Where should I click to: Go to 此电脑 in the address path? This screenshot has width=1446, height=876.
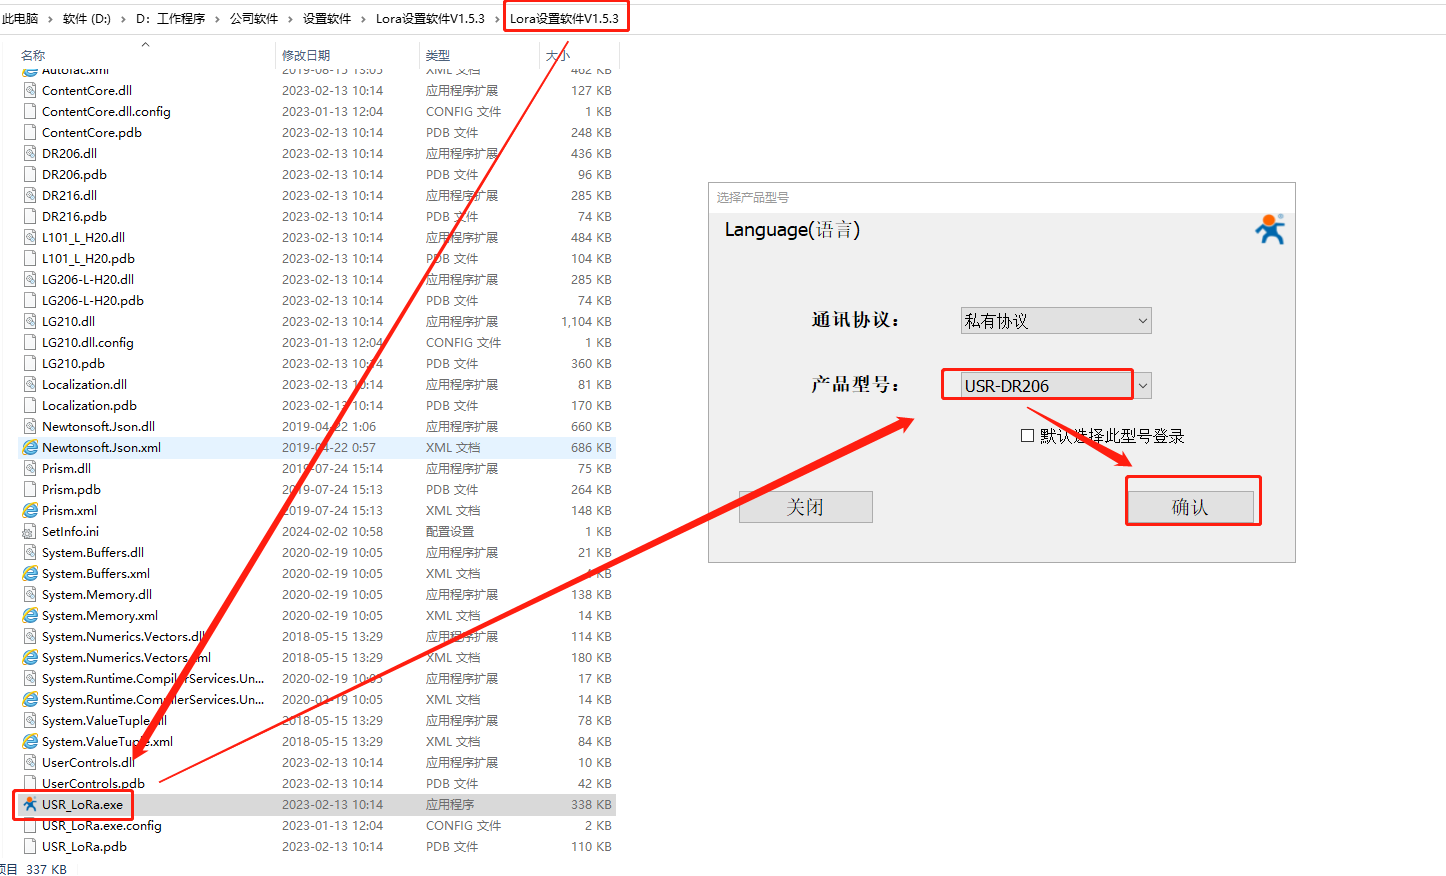click(x=20, y=19)
